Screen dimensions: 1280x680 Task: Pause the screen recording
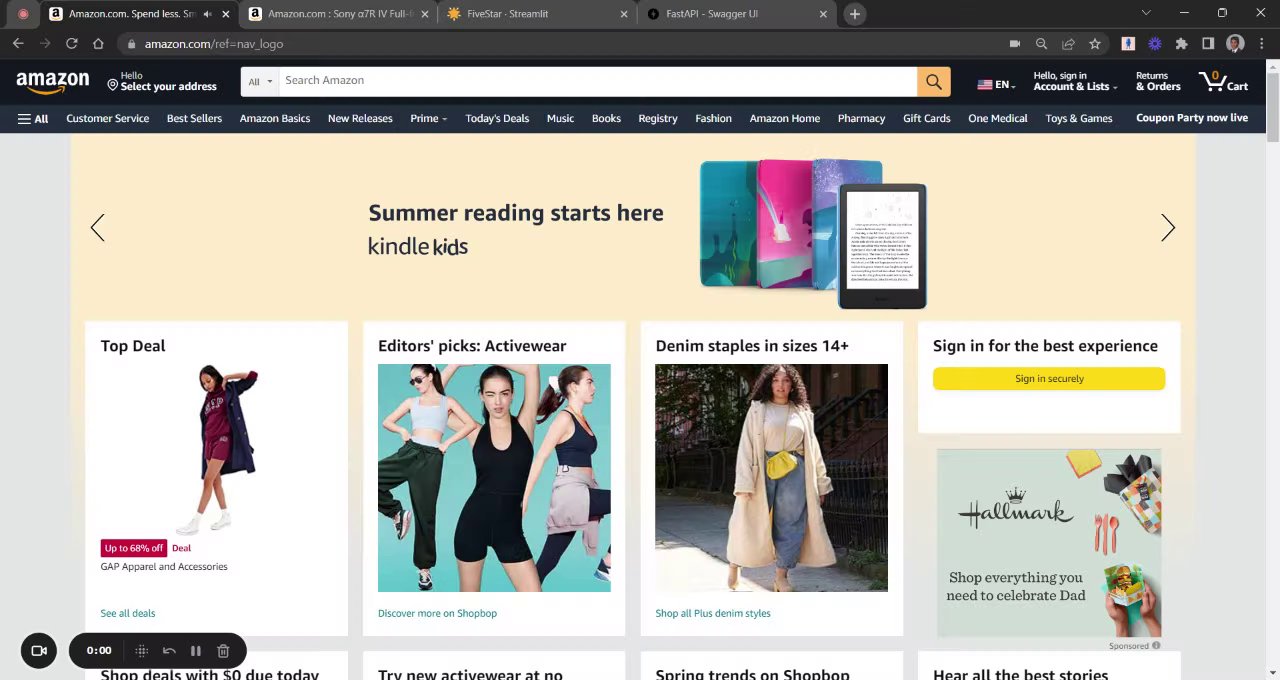tap(196, 651)
